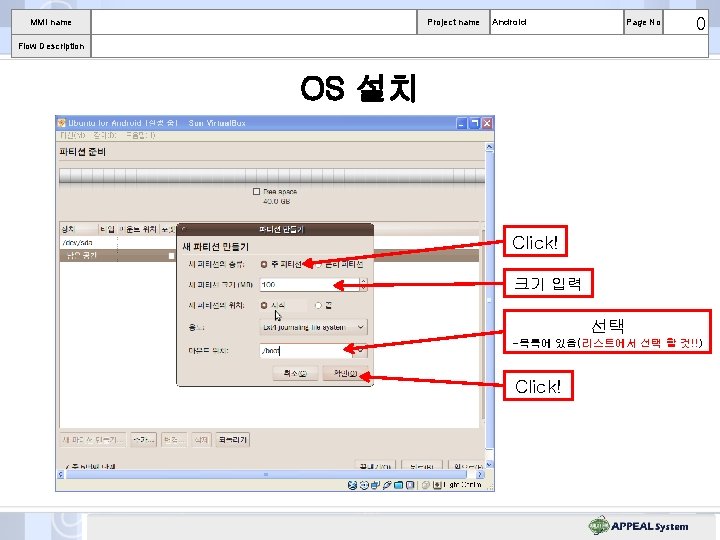Click the grey disk partition bar
The image size is (720, 540).
pos(272,176)
